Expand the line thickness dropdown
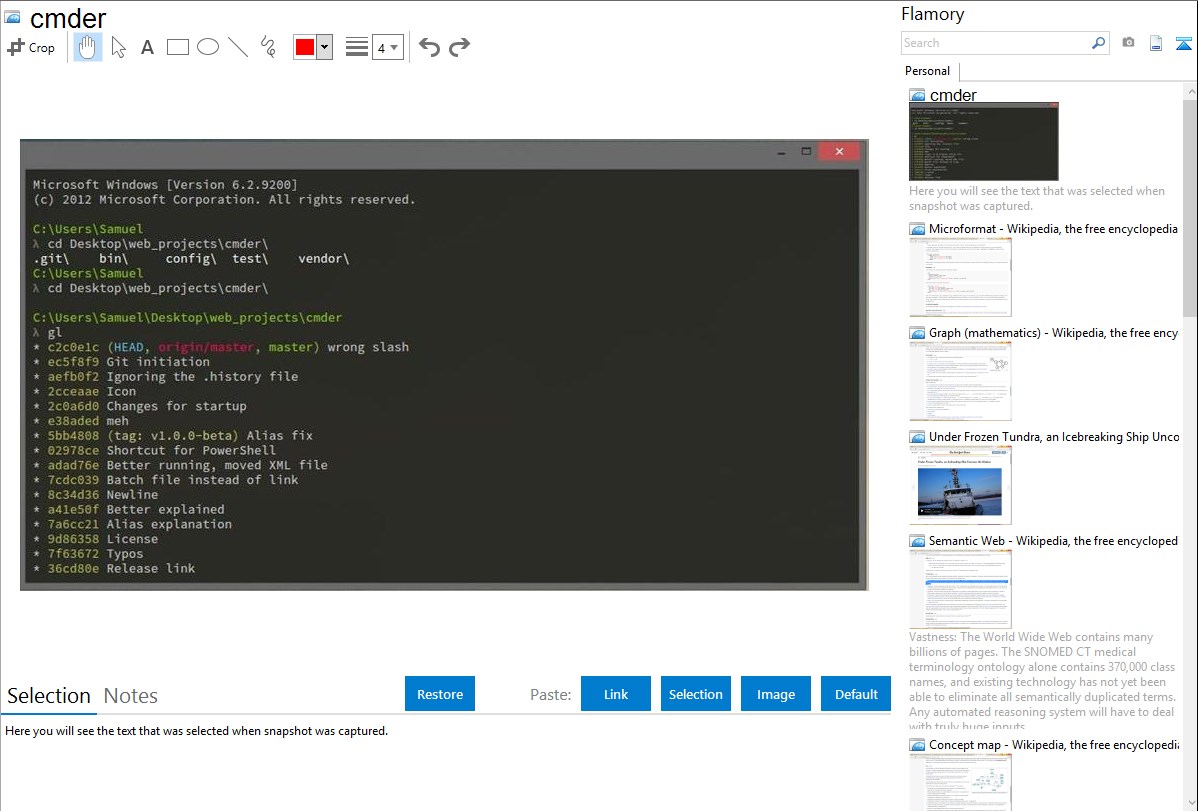 pyautogui.click(x=387, y=47)
